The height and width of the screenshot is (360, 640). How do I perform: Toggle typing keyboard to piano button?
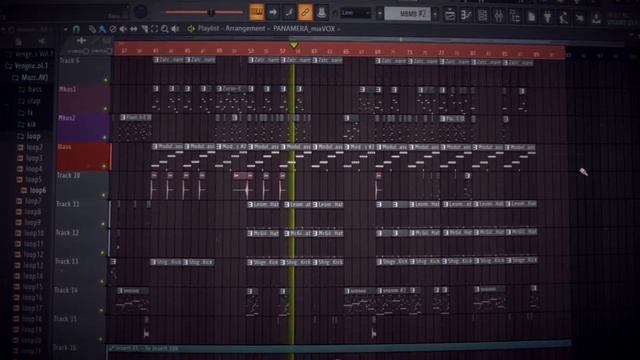tap(257, 12)
